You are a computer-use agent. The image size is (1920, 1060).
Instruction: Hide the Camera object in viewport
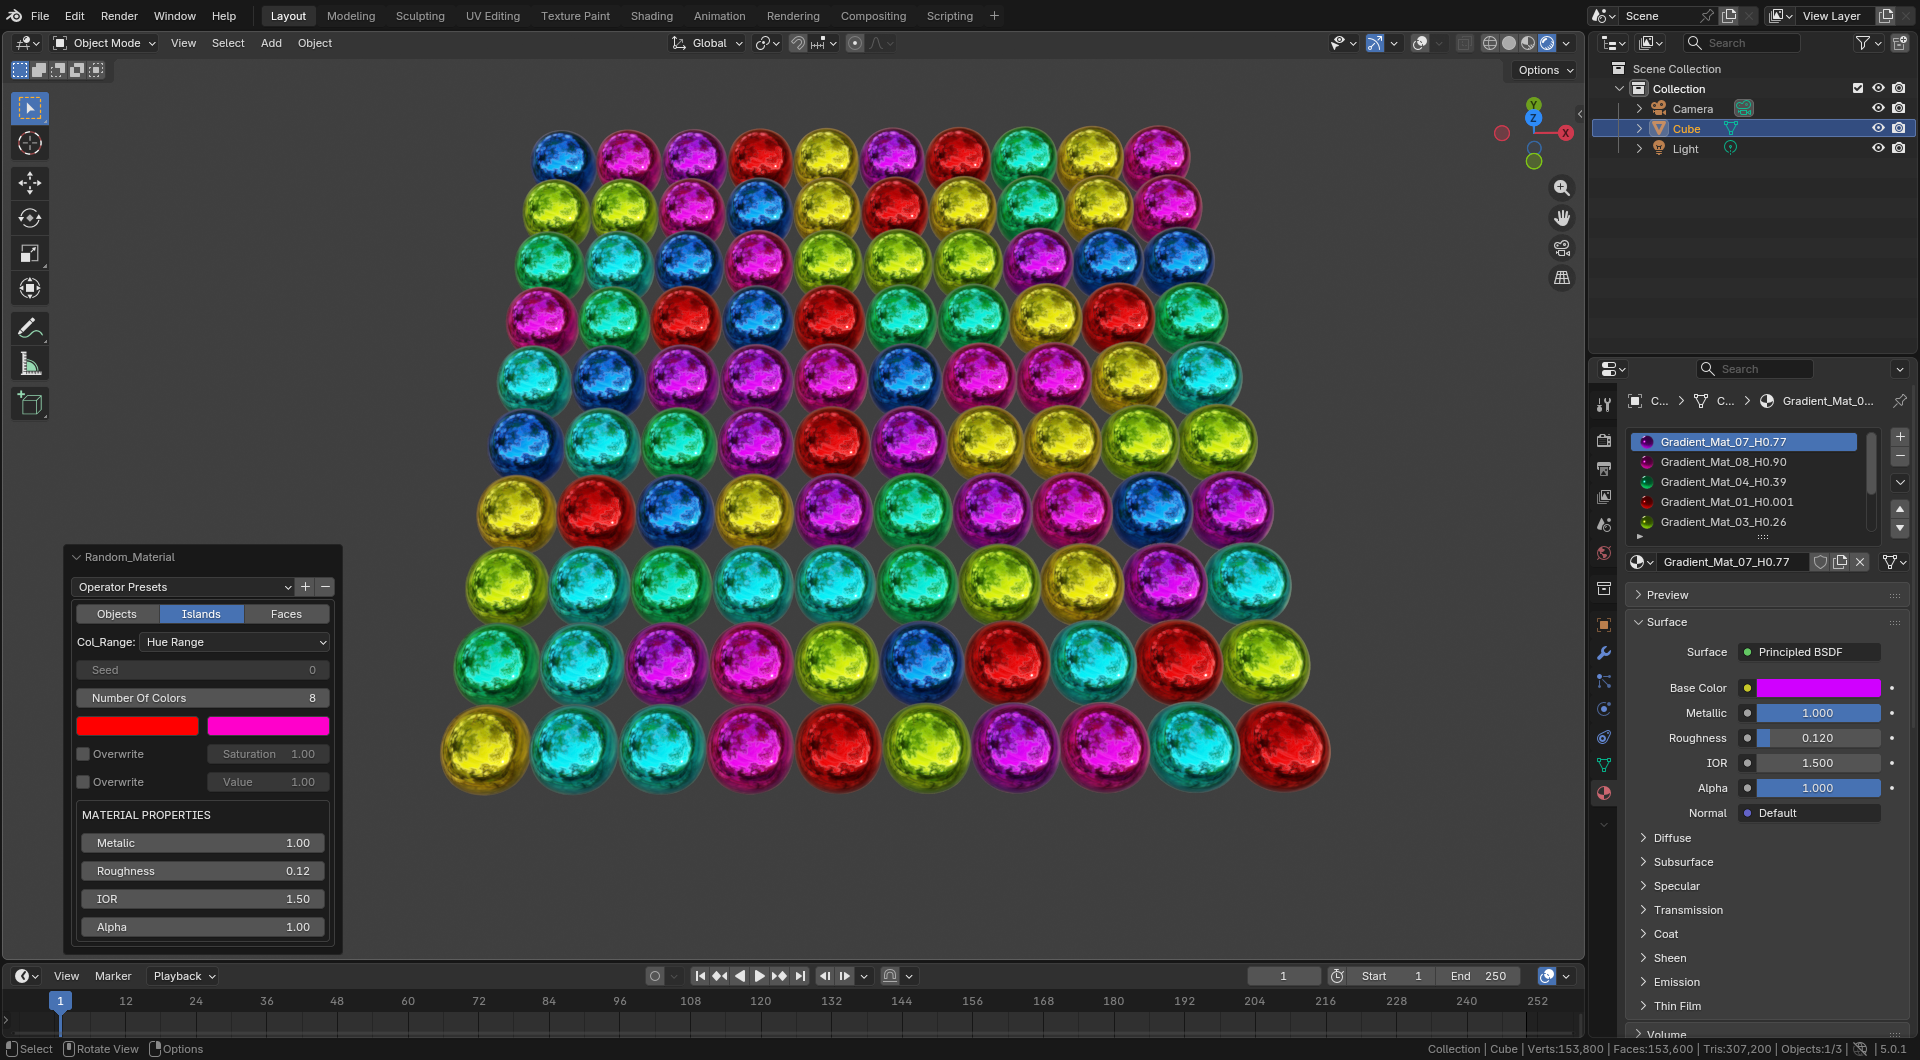[1878, 108]
